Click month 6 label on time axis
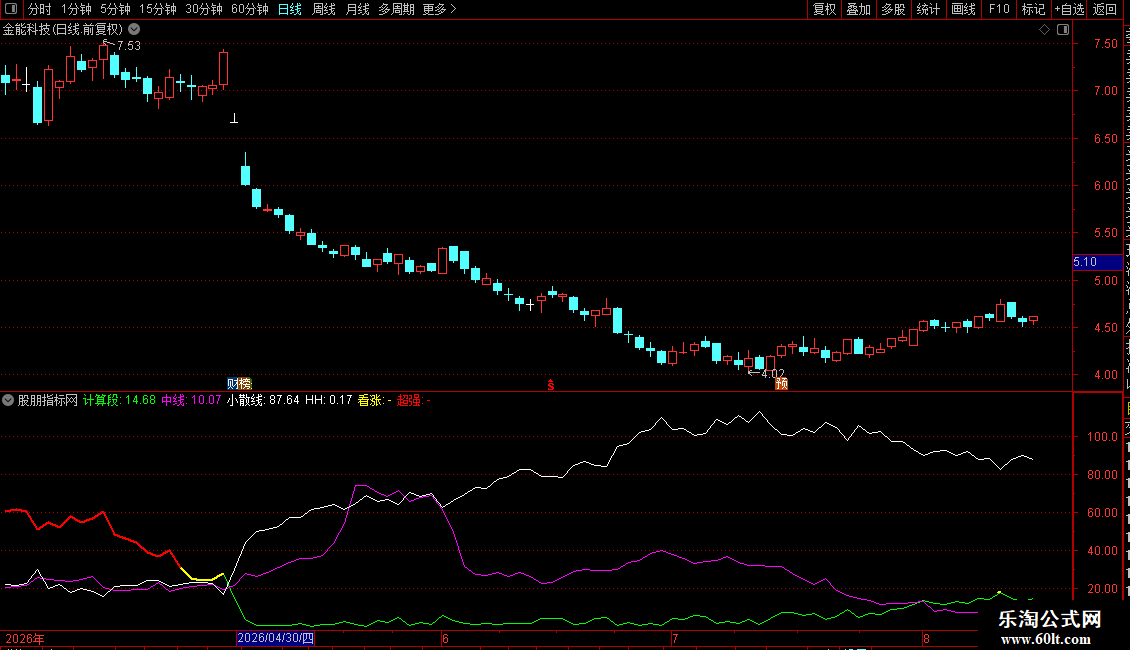This screenshot has height=650, width=1130. (445, 638)
